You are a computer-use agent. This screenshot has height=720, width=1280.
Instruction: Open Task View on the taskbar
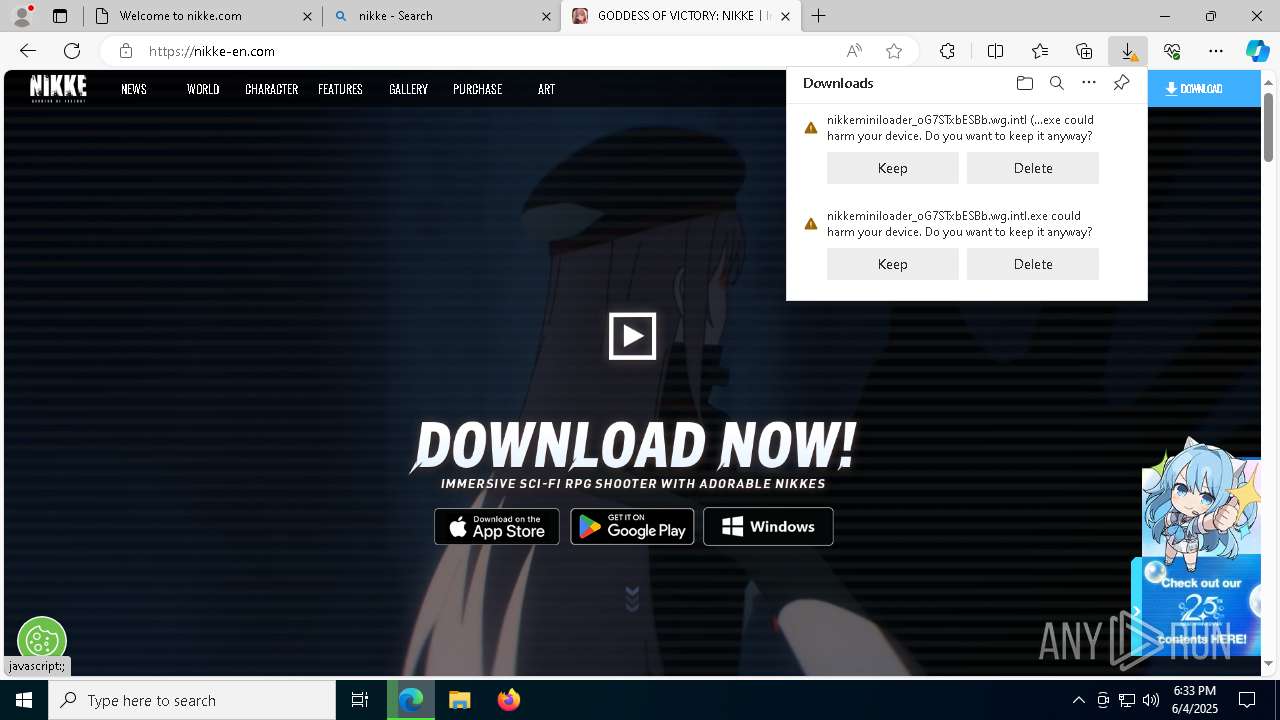[360, 700]
